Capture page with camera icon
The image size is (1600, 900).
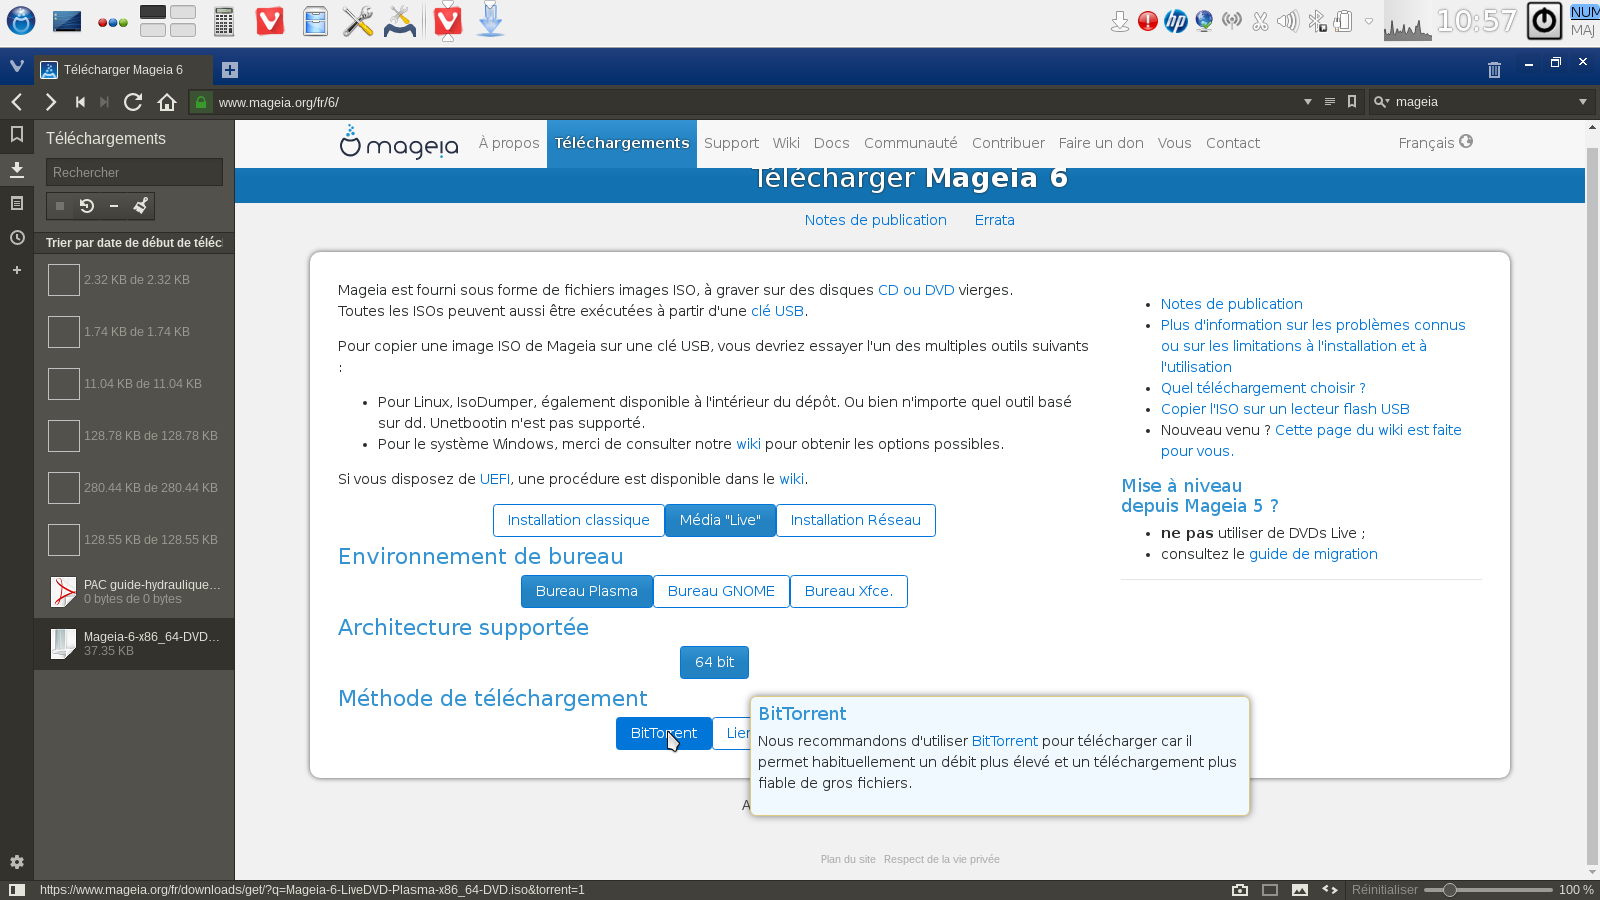click(1240, 890)
